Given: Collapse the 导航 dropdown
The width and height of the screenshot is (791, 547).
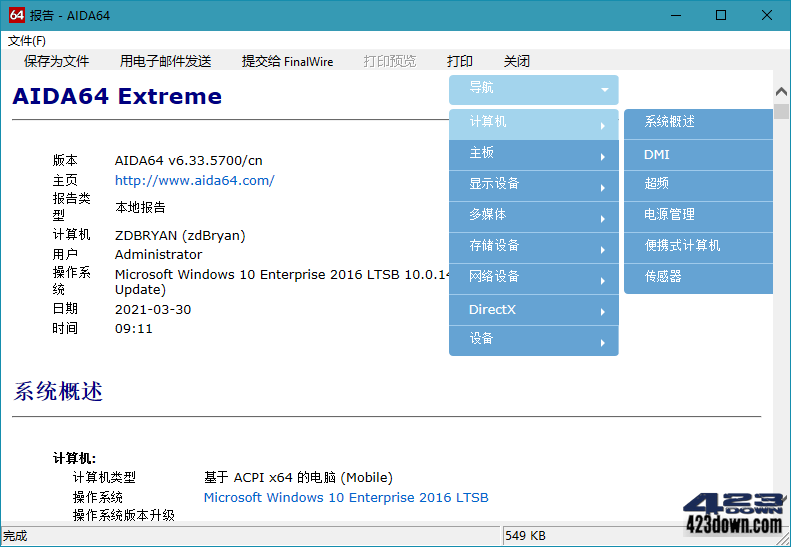Looking at the screenshot, I should (534, 90).
